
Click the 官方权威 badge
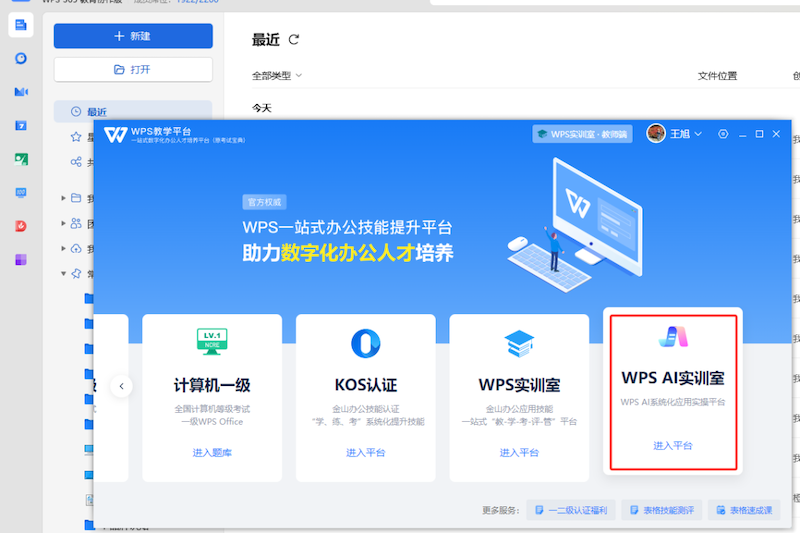pos(264,202)
